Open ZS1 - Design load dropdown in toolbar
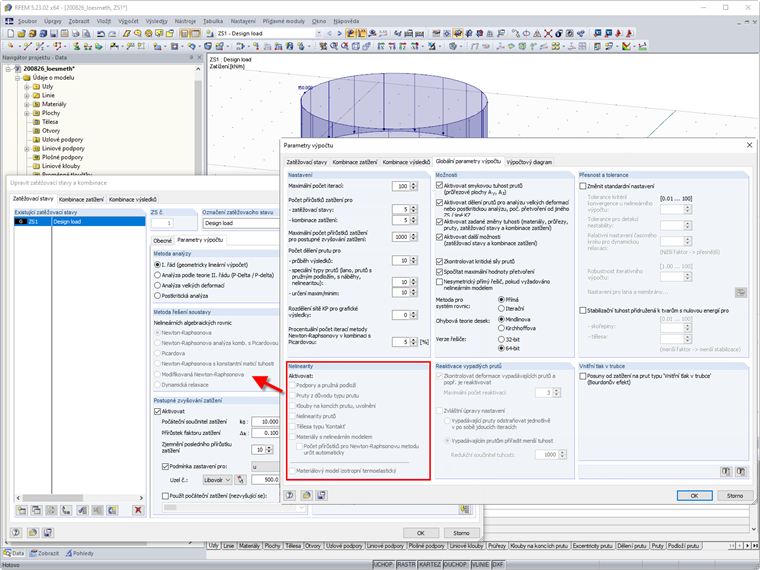 pos(319,33)
